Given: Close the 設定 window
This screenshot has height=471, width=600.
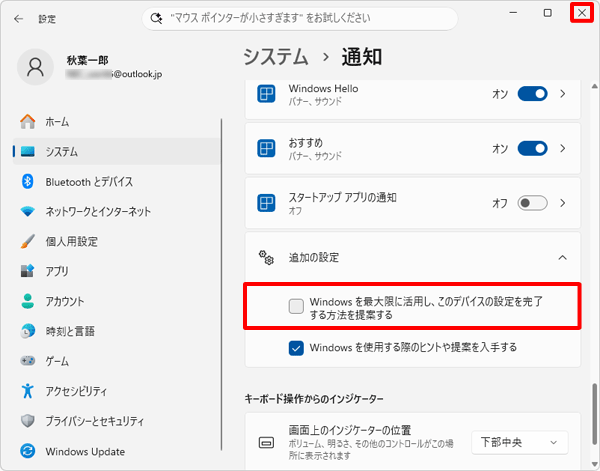Looking at the screenshot, I should (x=582, y=13).
